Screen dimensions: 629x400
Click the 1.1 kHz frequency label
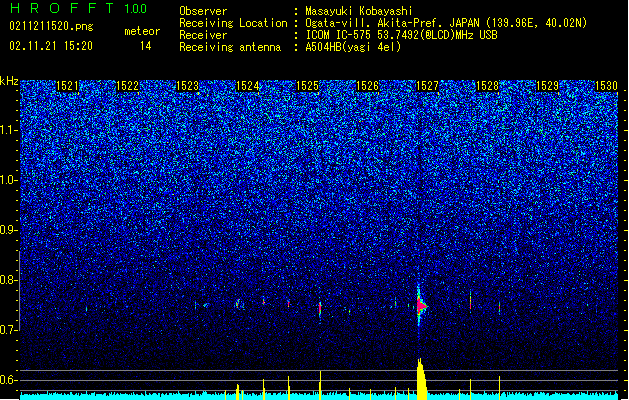tap(9, 130)
